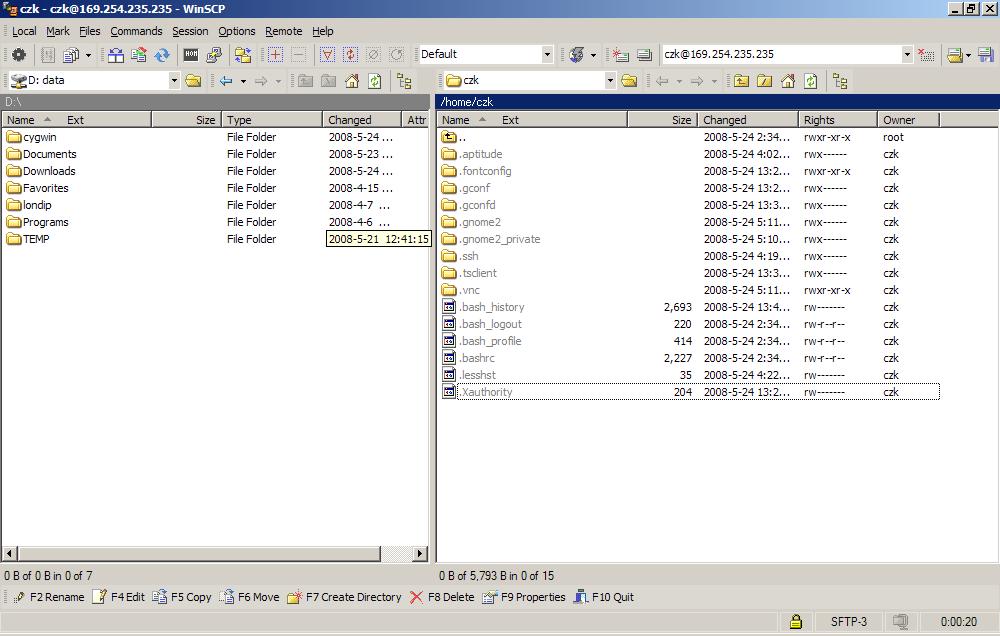The width and height of the screenshot is (1000, 636).
Task: Sort local panel by Type column header
Action: 272,119
